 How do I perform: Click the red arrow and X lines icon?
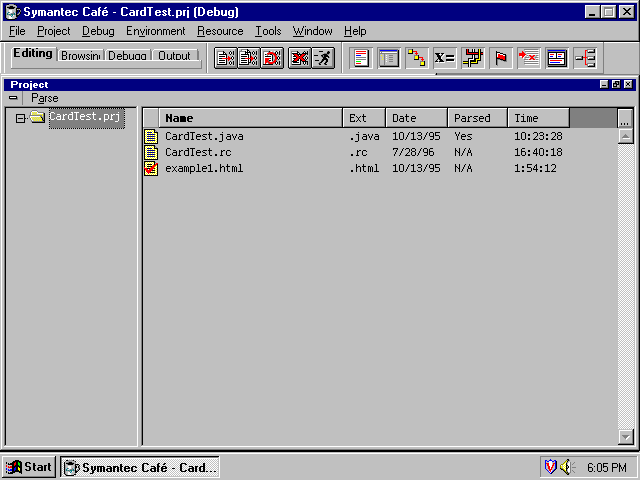coord(529,58)
